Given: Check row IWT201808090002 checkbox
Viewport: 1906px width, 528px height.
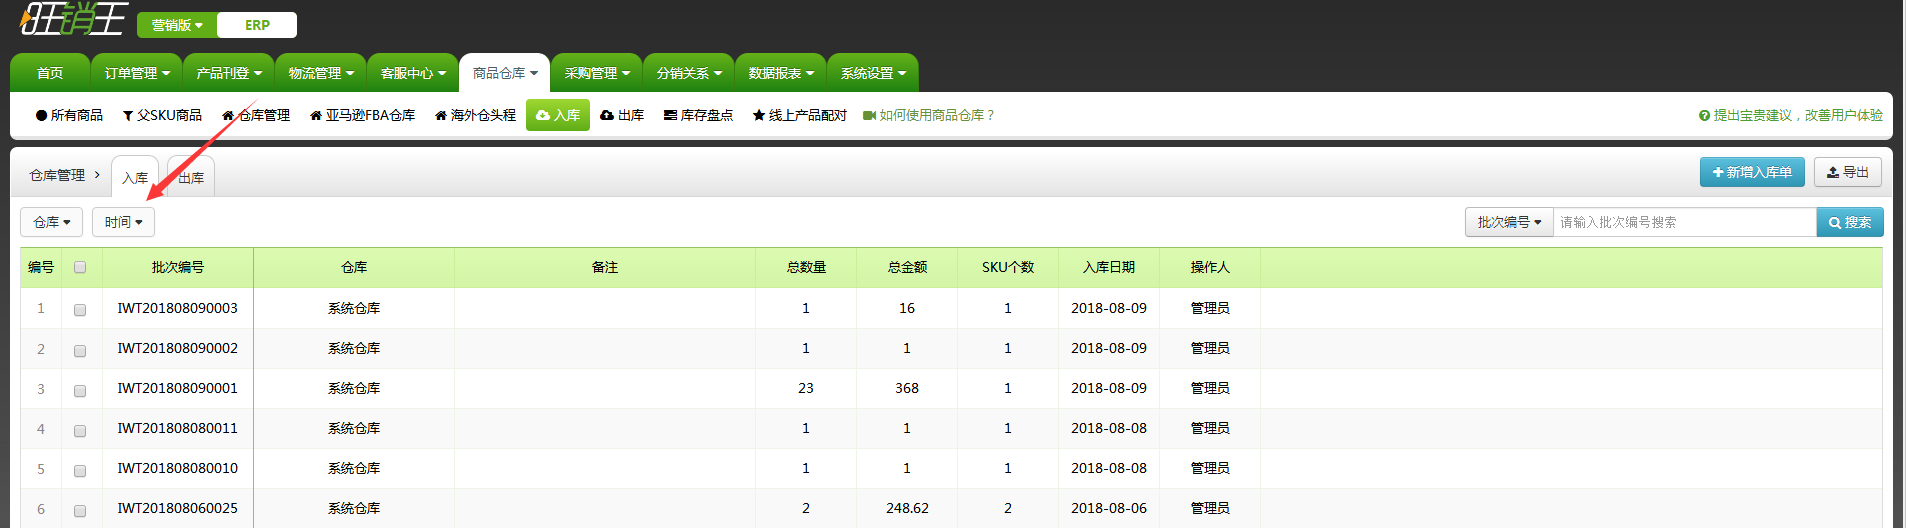Looking at the screenshot, I should click(80, 350).
